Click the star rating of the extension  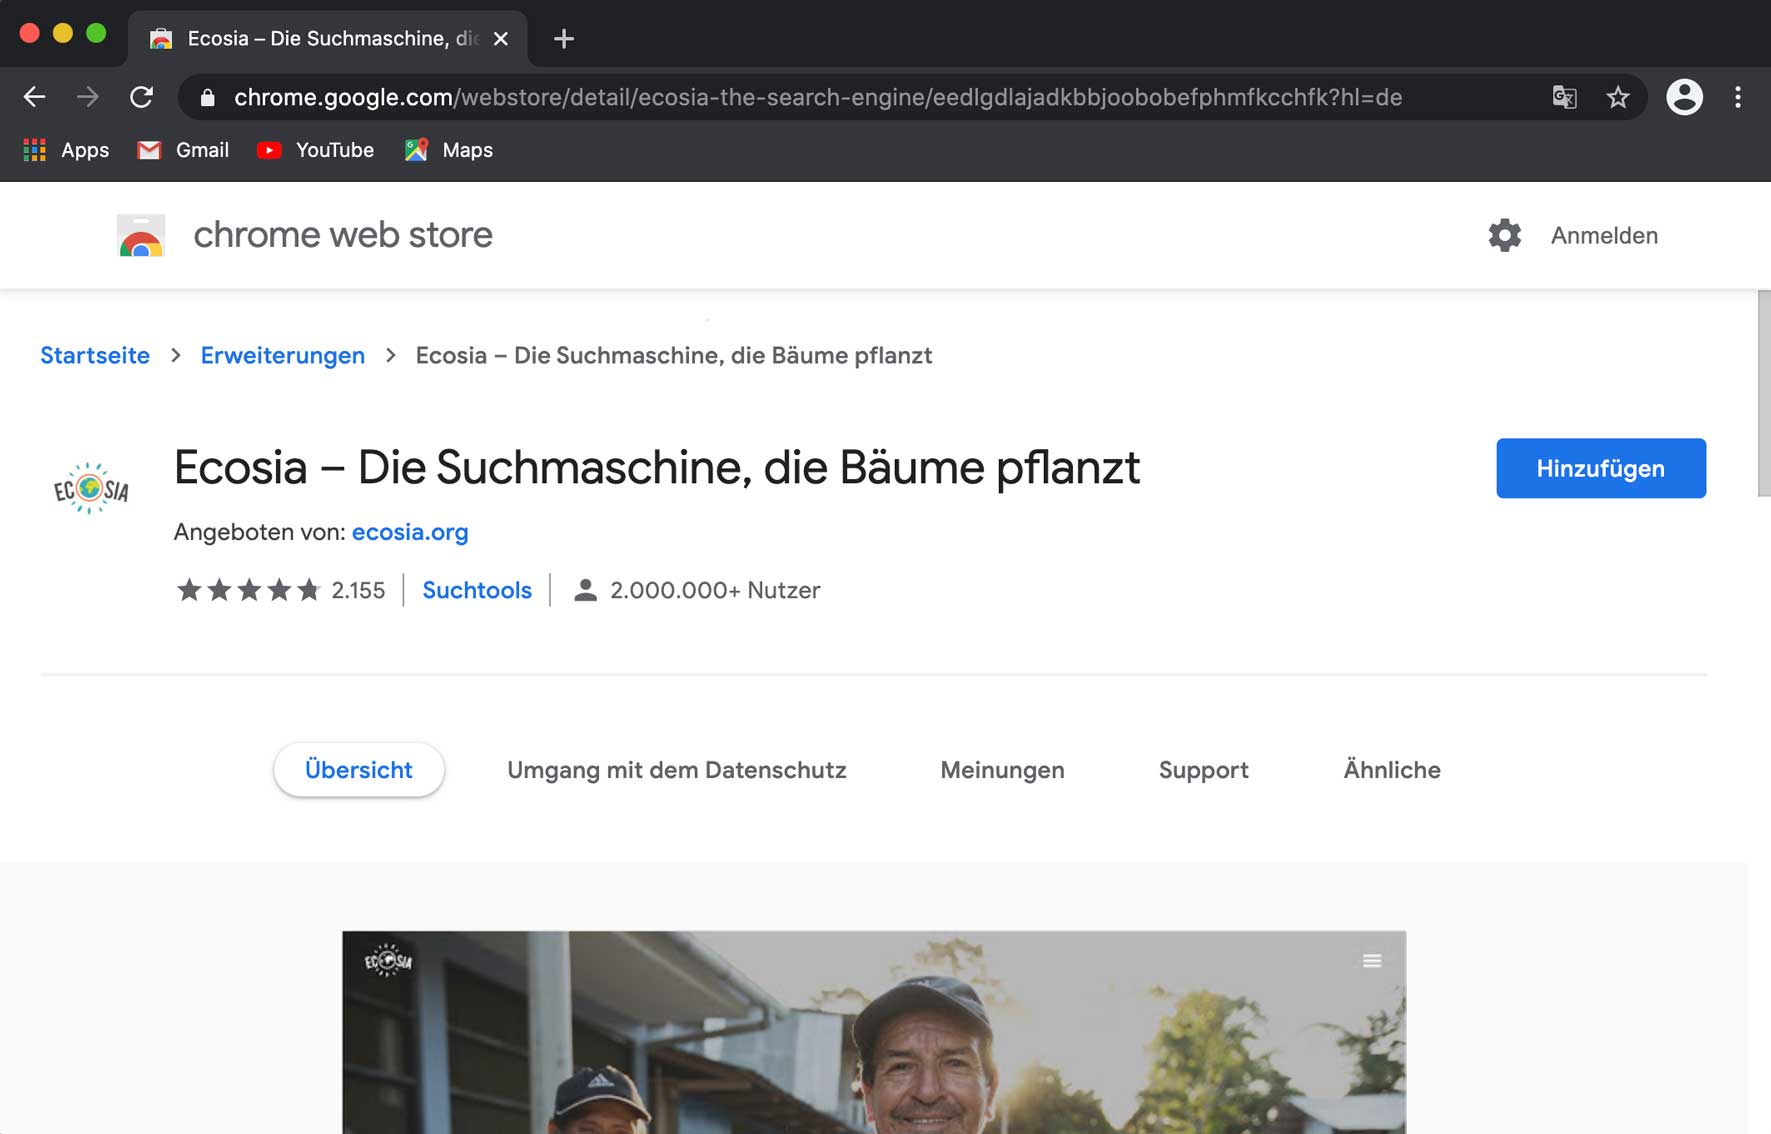coord(248,590)
